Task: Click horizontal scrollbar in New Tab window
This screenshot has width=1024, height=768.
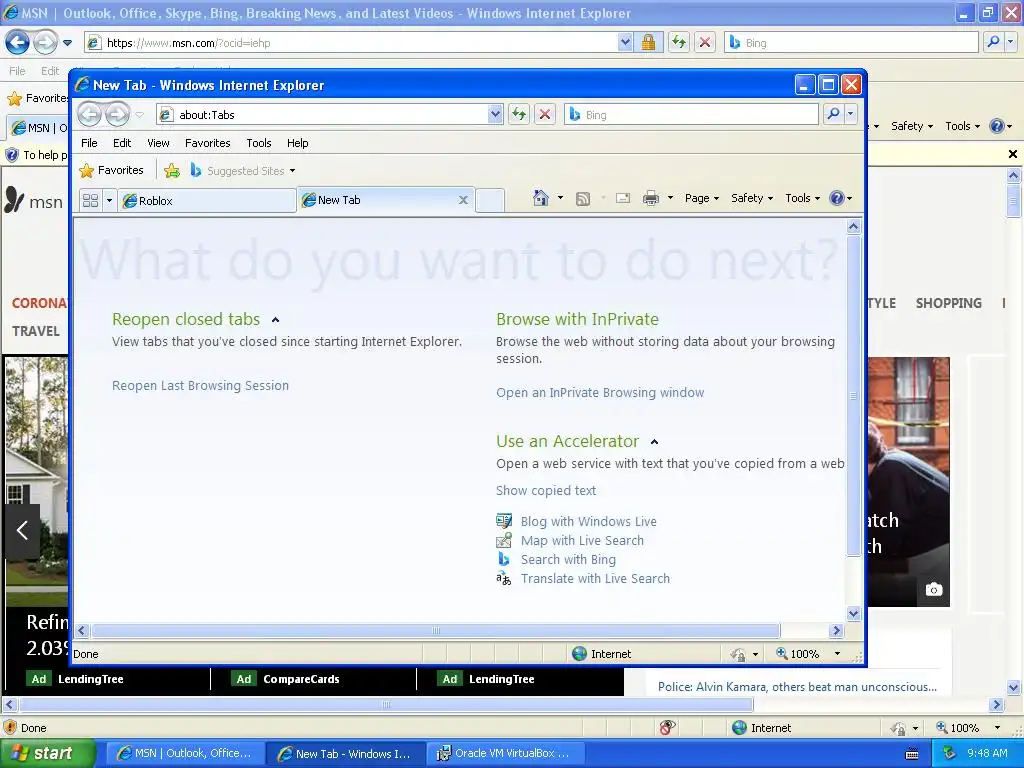Action: pyautogui.click(x=436, y=631)
